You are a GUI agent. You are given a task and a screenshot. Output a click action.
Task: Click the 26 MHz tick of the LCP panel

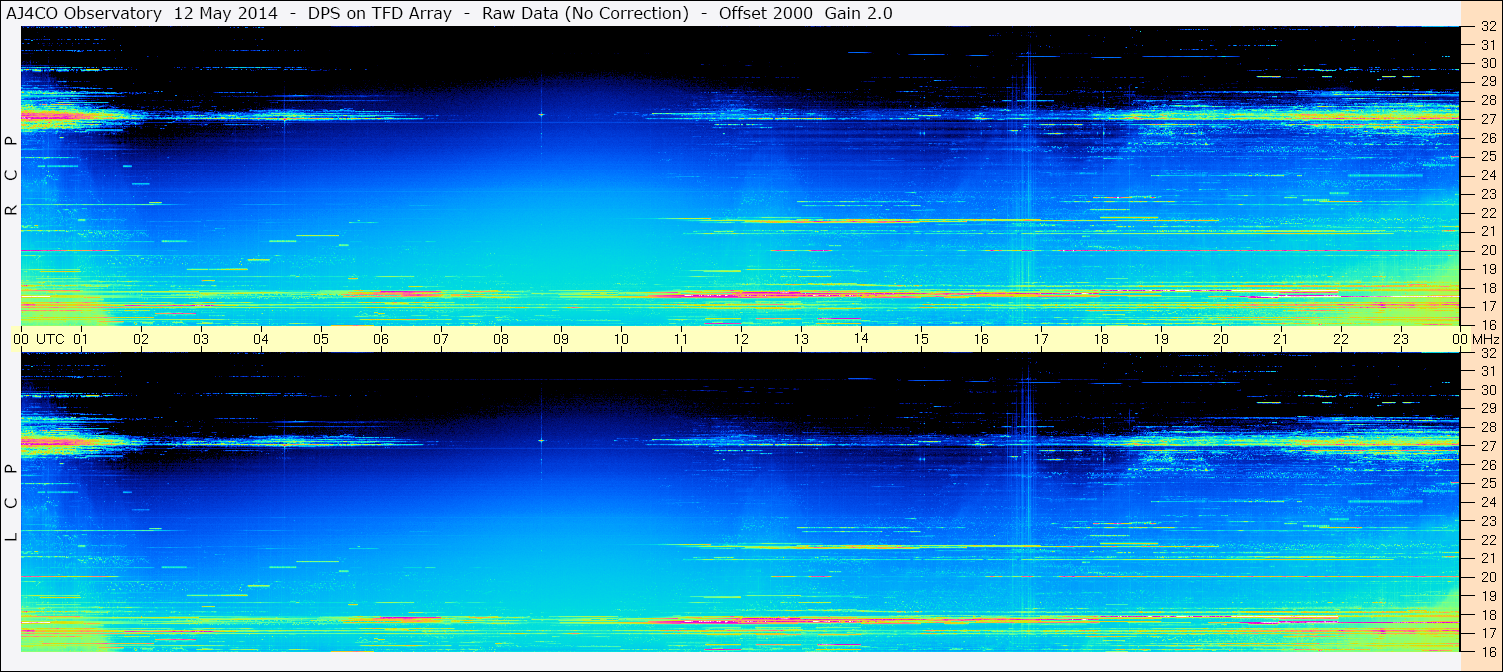pos(1487,465)
